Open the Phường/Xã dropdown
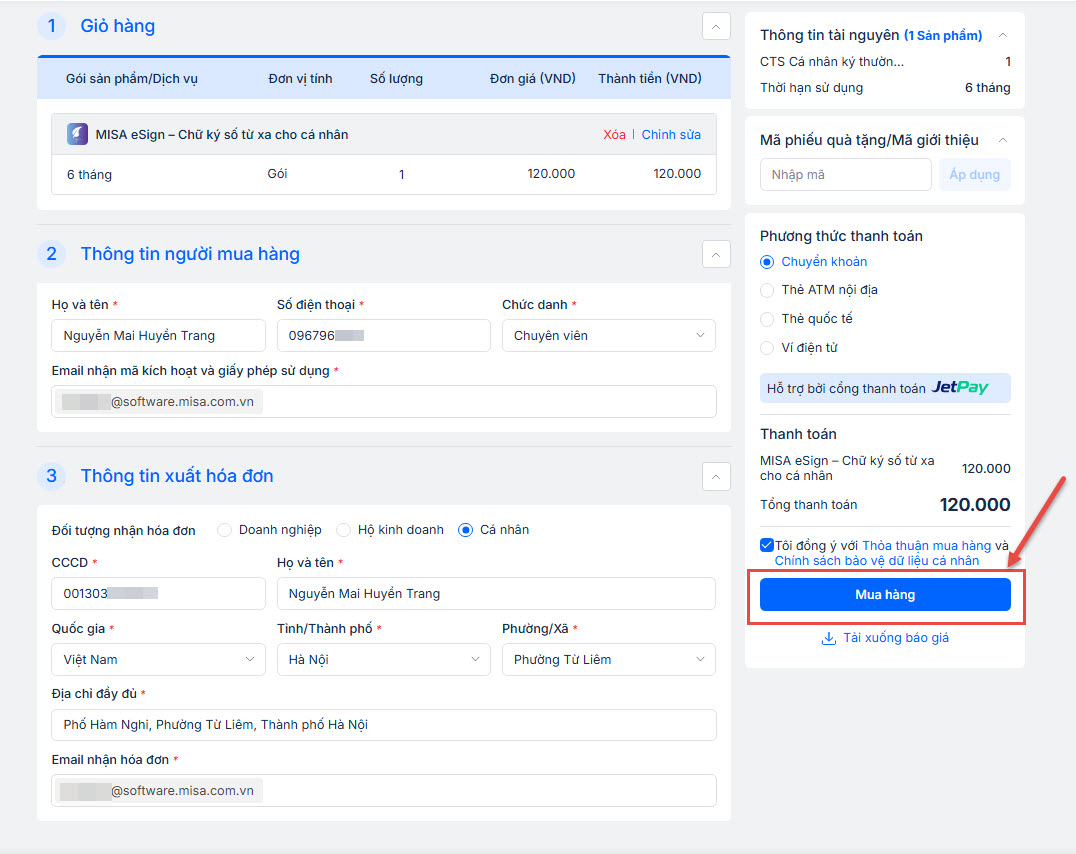This screenshot has width=1076, height=854. [x=608, y=660]
